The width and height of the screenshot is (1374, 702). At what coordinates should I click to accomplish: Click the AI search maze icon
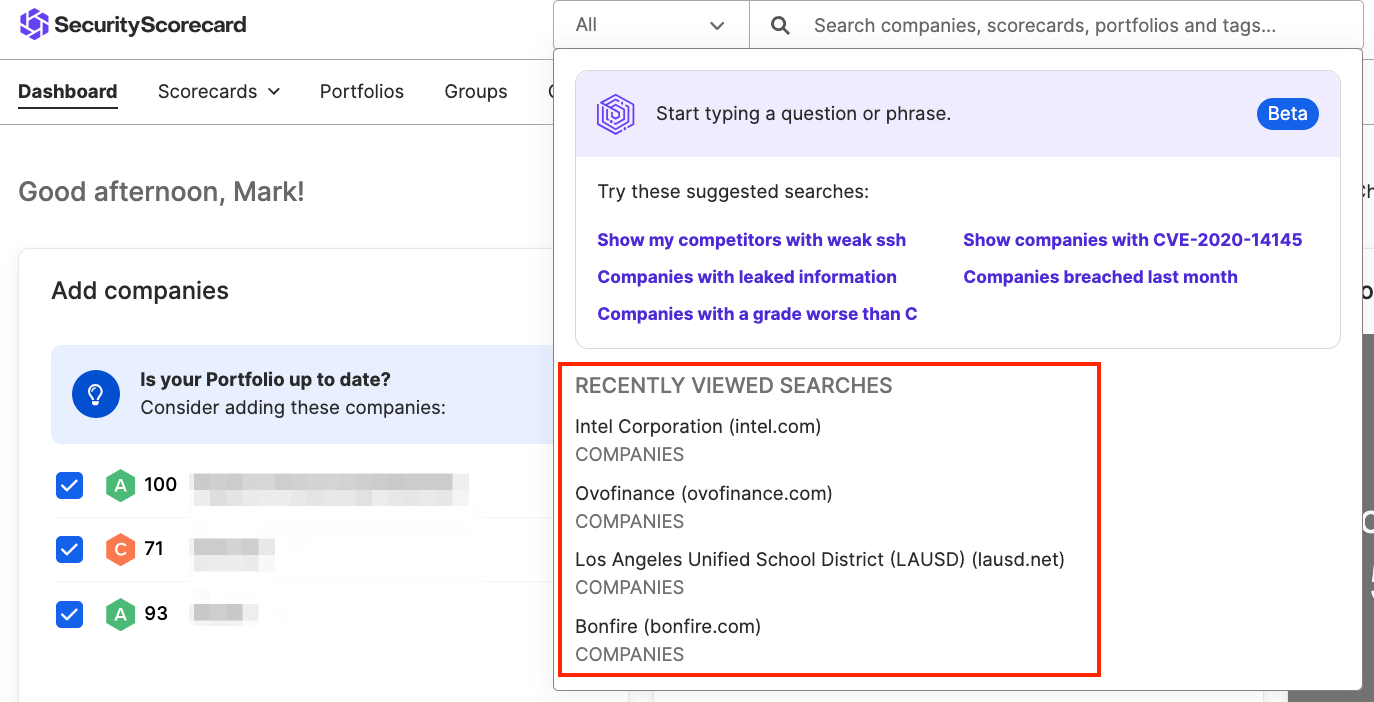coord(616,114)
